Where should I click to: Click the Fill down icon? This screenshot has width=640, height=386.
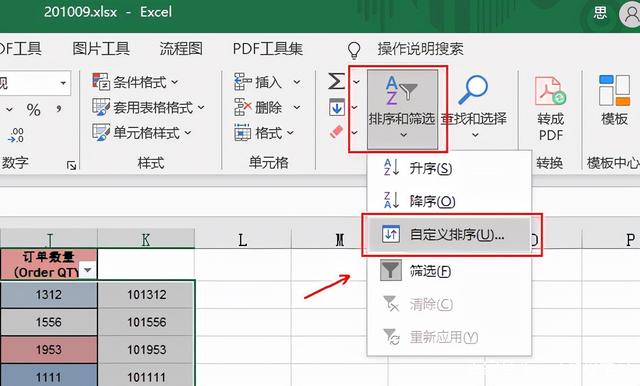click(337, 107)
